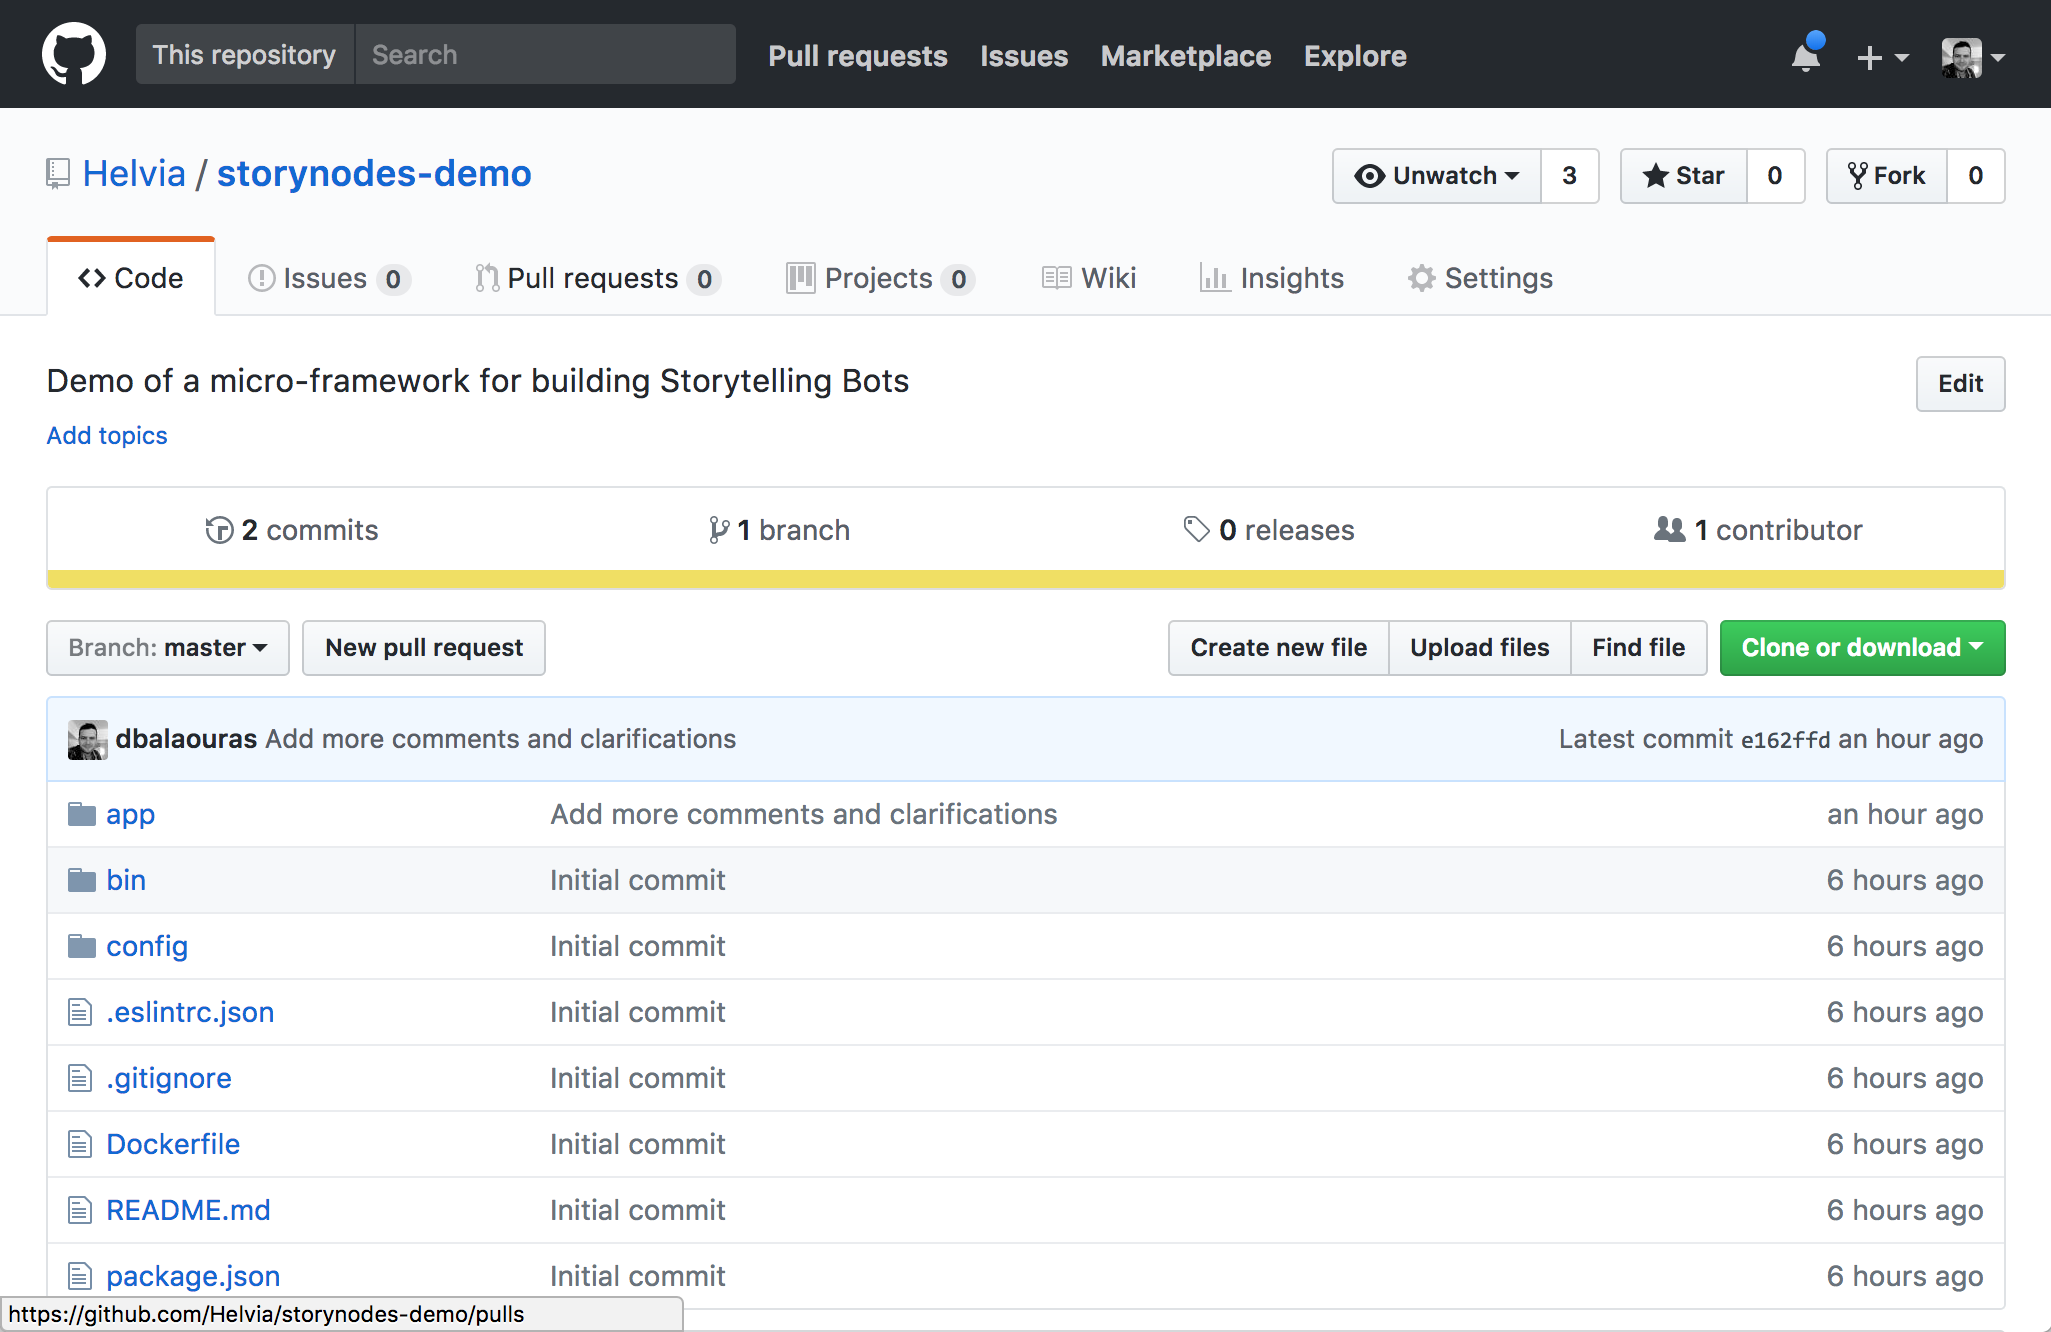Image resolution: width=2051 pixels, height=1332 pixels.
Task: Click the Add topics link
Action: click(x=107, y=435)
